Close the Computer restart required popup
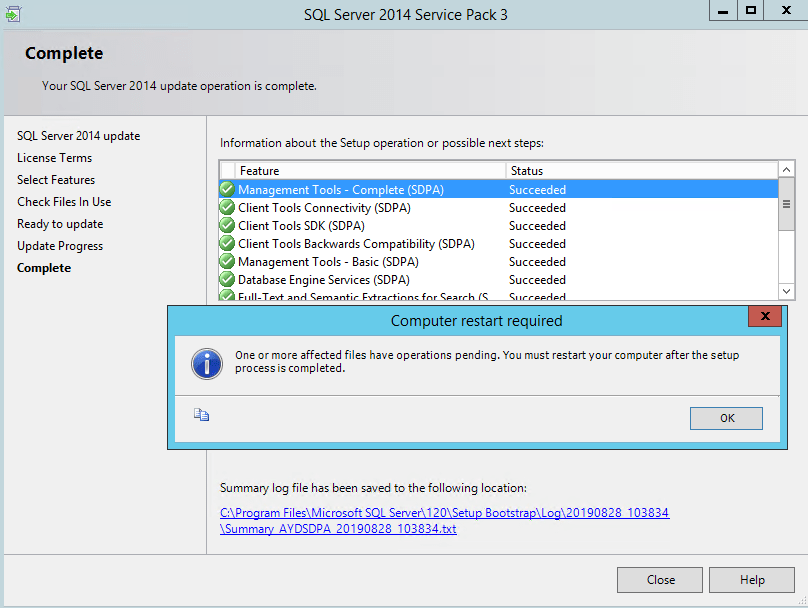808x608 pixels. 764,317
